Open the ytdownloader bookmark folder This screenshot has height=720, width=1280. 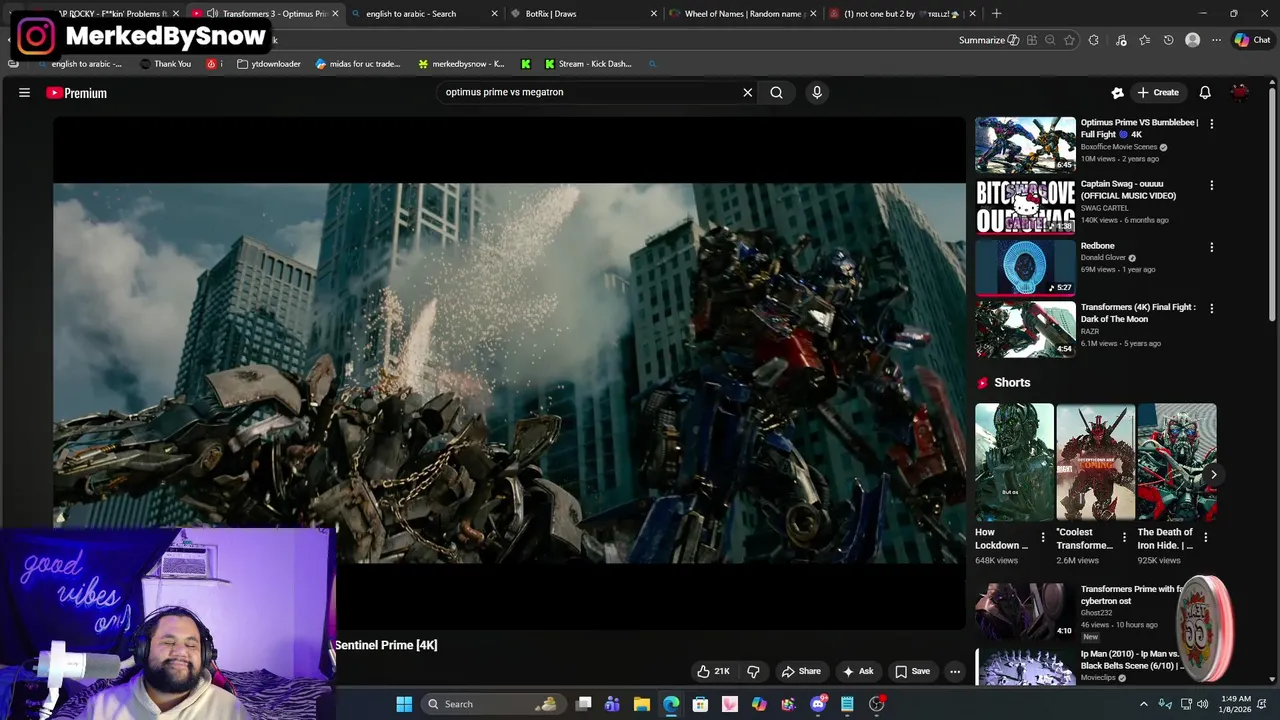269,64
